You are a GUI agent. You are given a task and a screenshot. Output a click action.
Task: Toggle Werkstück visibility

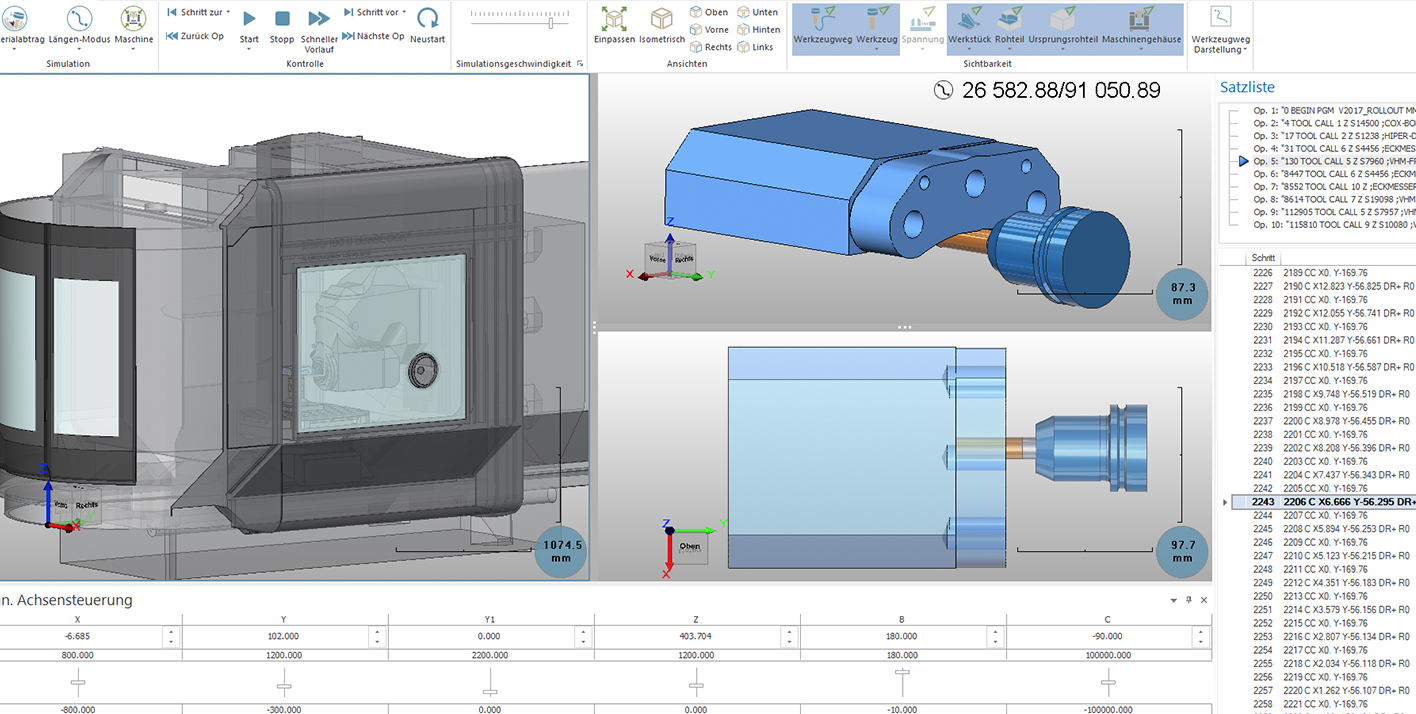968,19
